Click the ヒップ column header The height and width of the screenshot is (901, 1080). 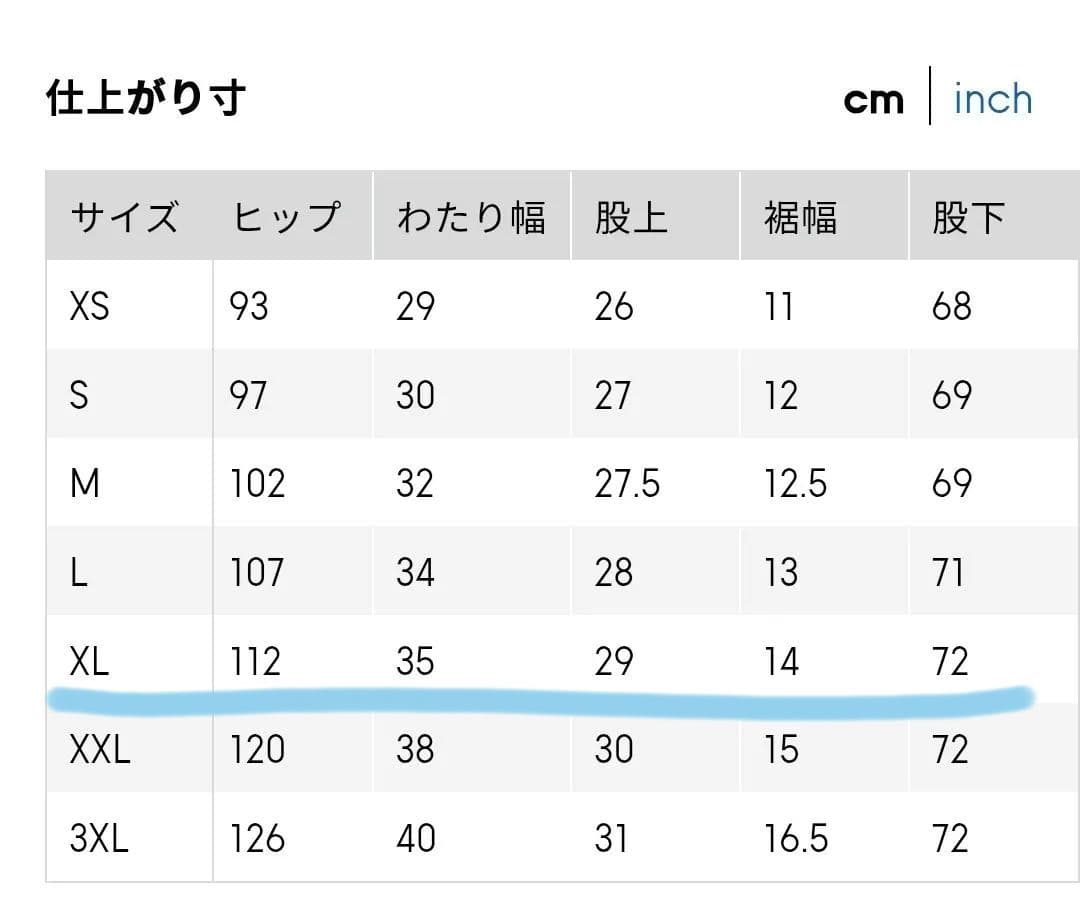click(287, 217)
